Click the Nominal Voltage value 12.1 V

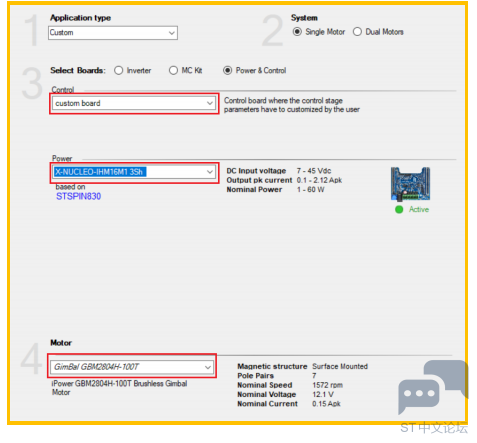[x=323, y=394]
